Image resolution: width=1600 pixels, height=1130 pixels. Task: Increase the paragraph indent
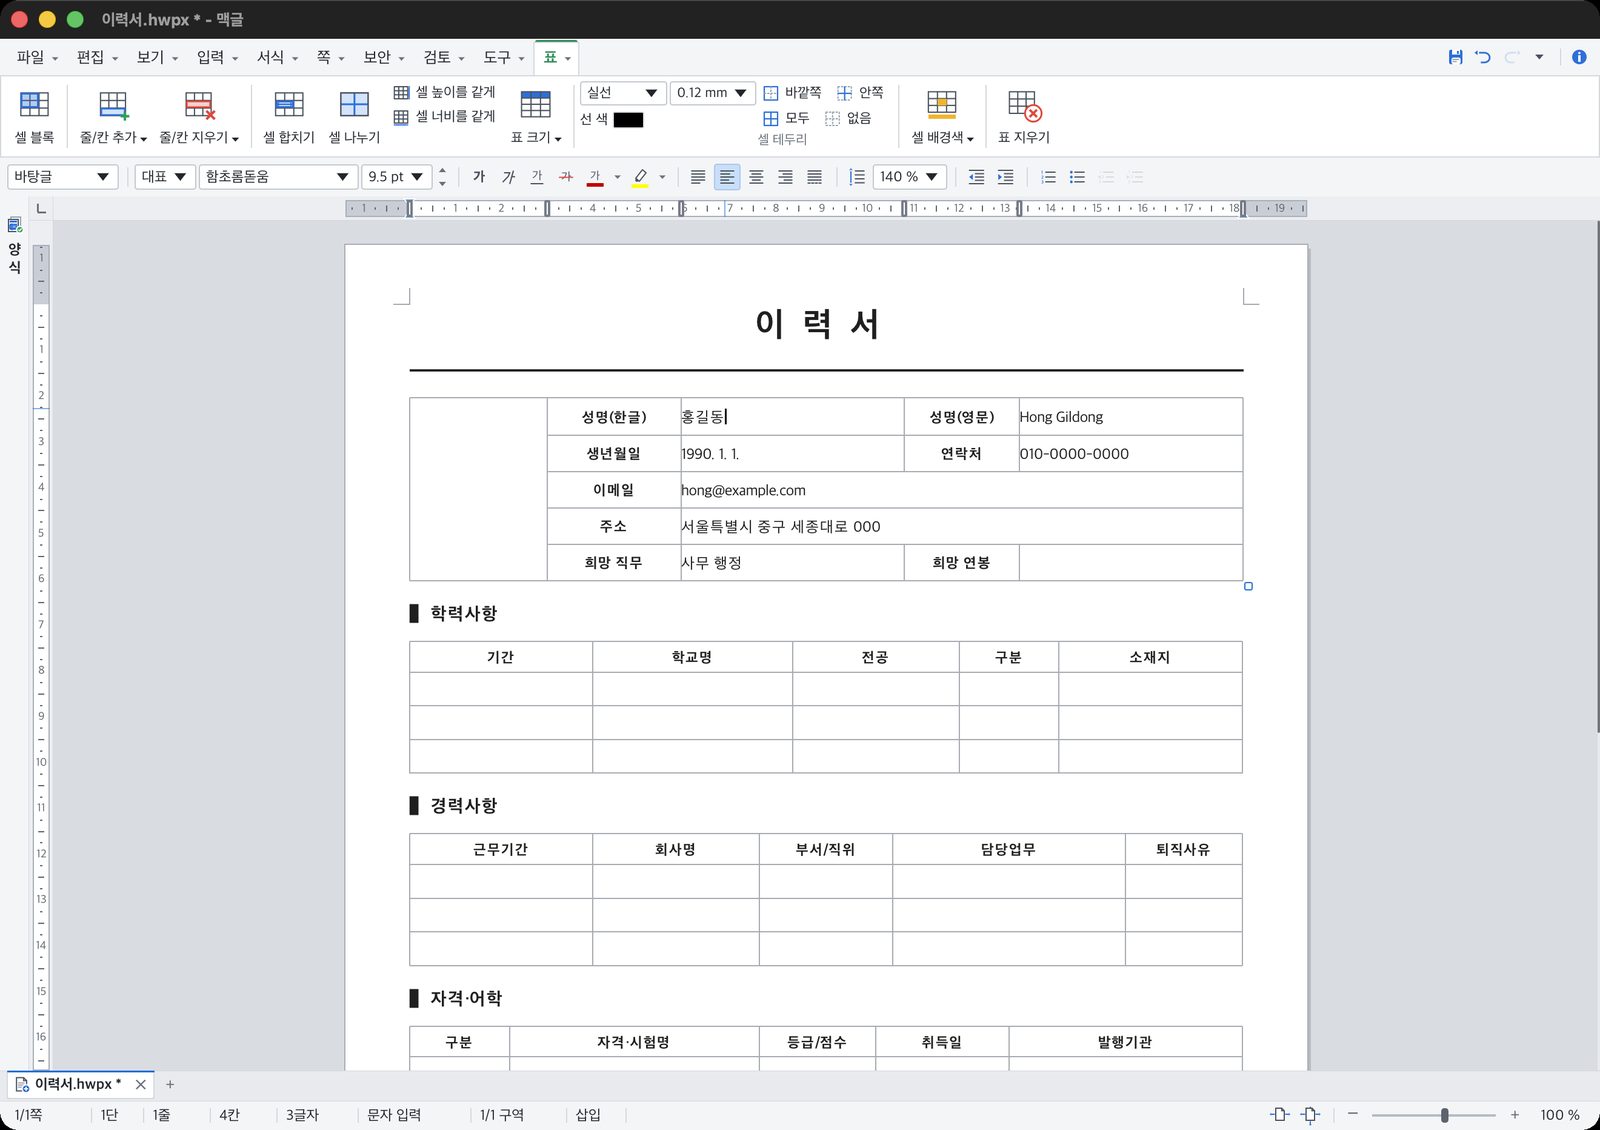(x=1005, y=177)
